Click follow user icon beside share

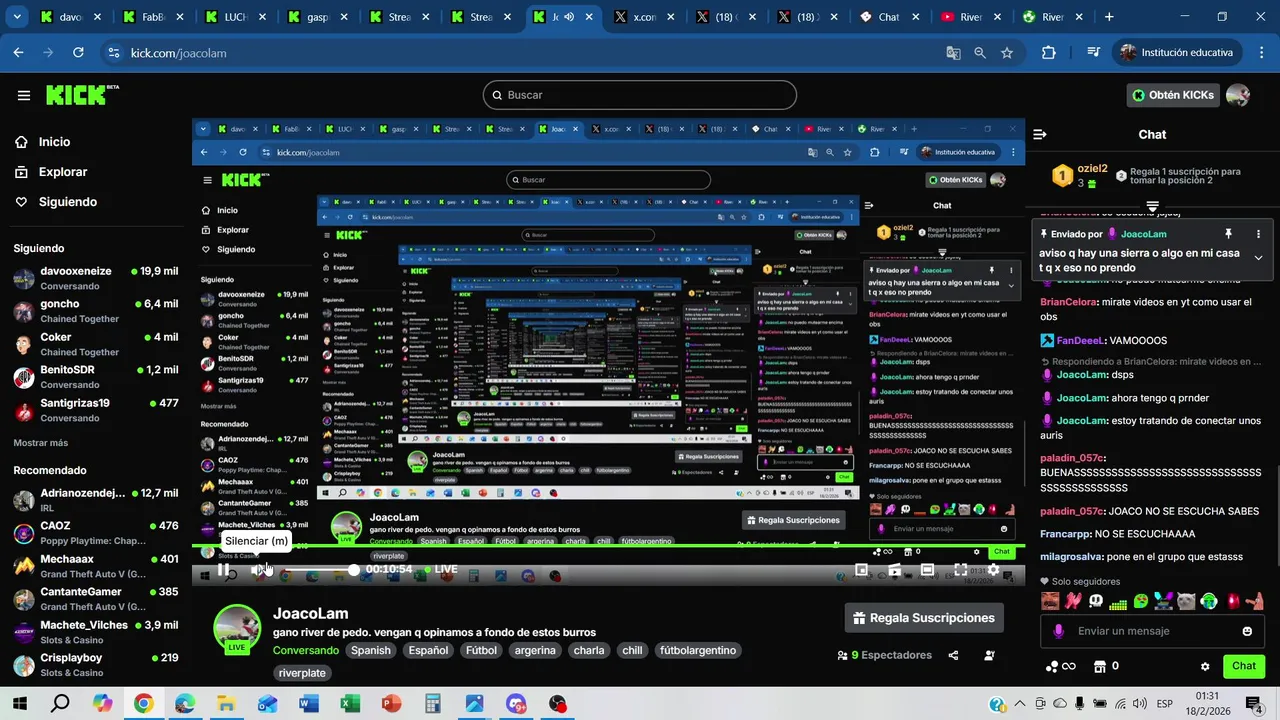[x=989, y=656]
